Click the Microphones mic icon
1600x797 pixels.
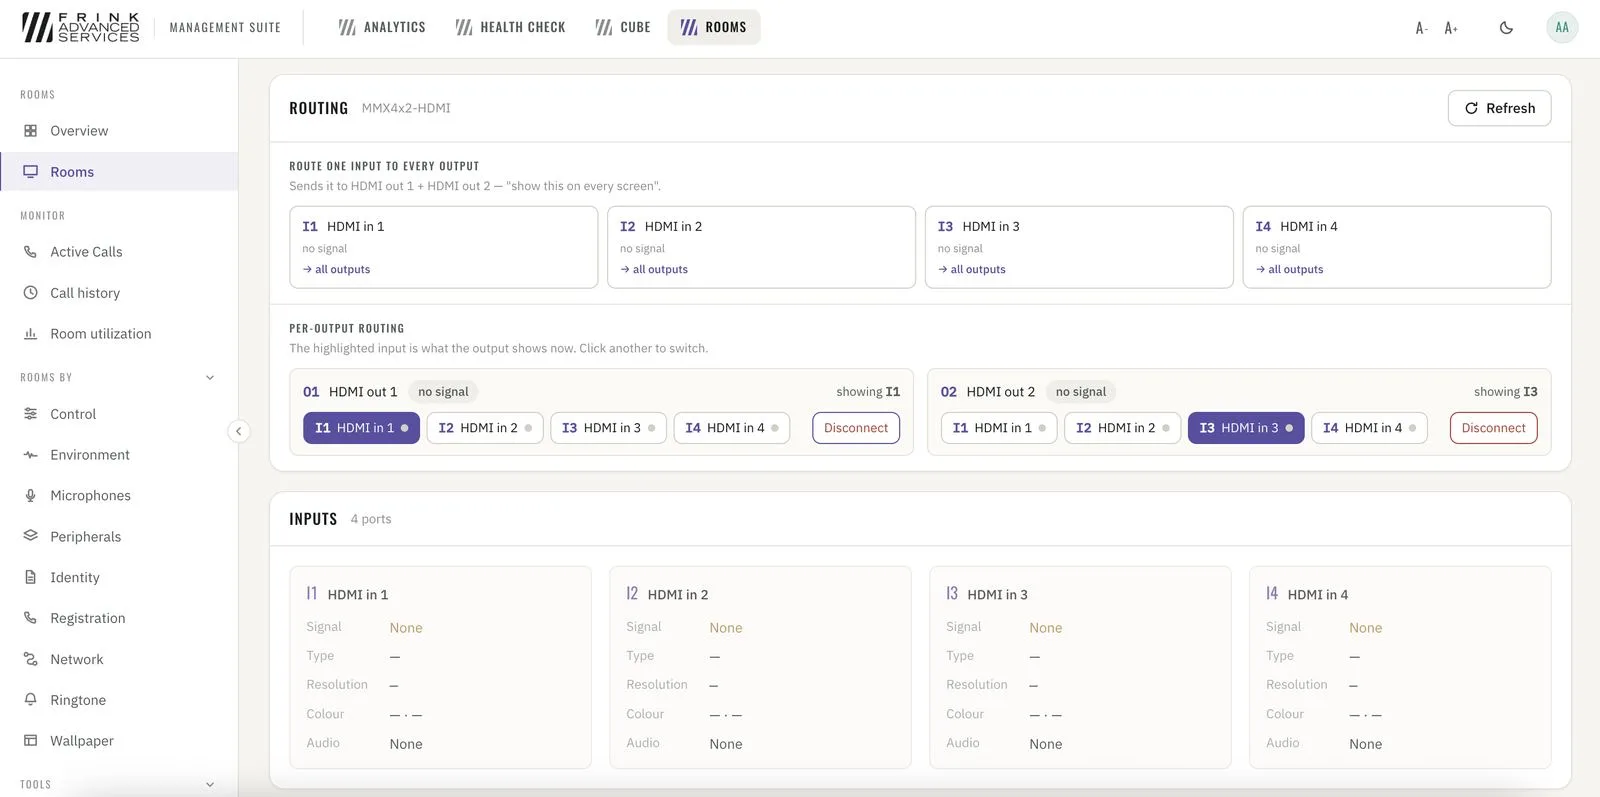tap(31, 496)
